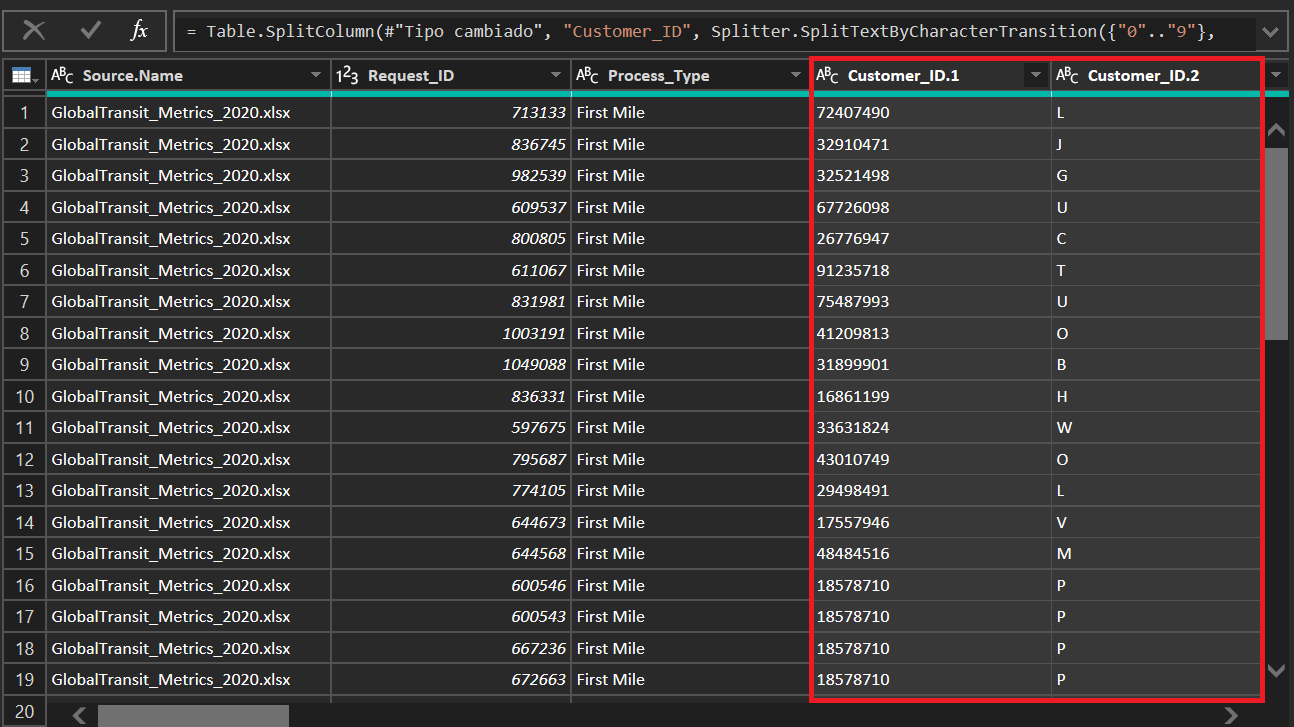Expand the formula bar chevron
The width and height of the screenshot is (1294, 727).
pos(1270,32)
